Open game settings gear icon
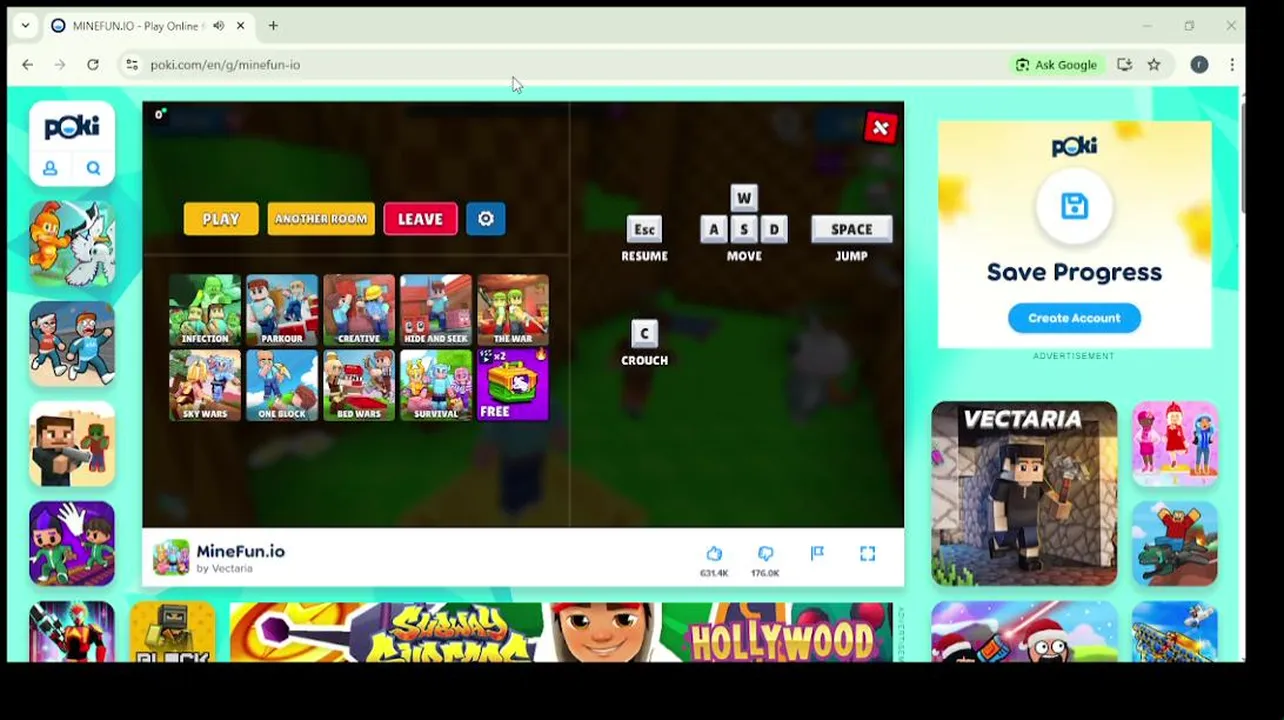 click(x=486, y=219)
